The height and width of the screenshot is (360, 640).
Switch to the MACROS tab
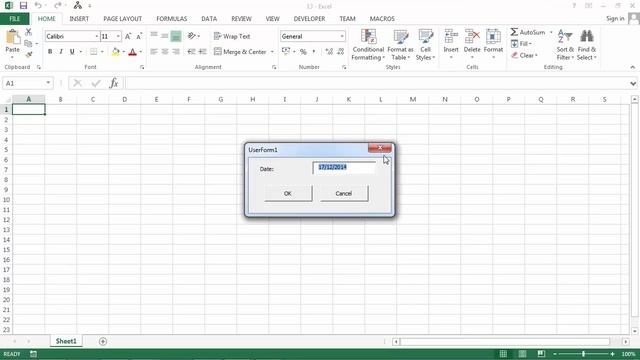382,19
